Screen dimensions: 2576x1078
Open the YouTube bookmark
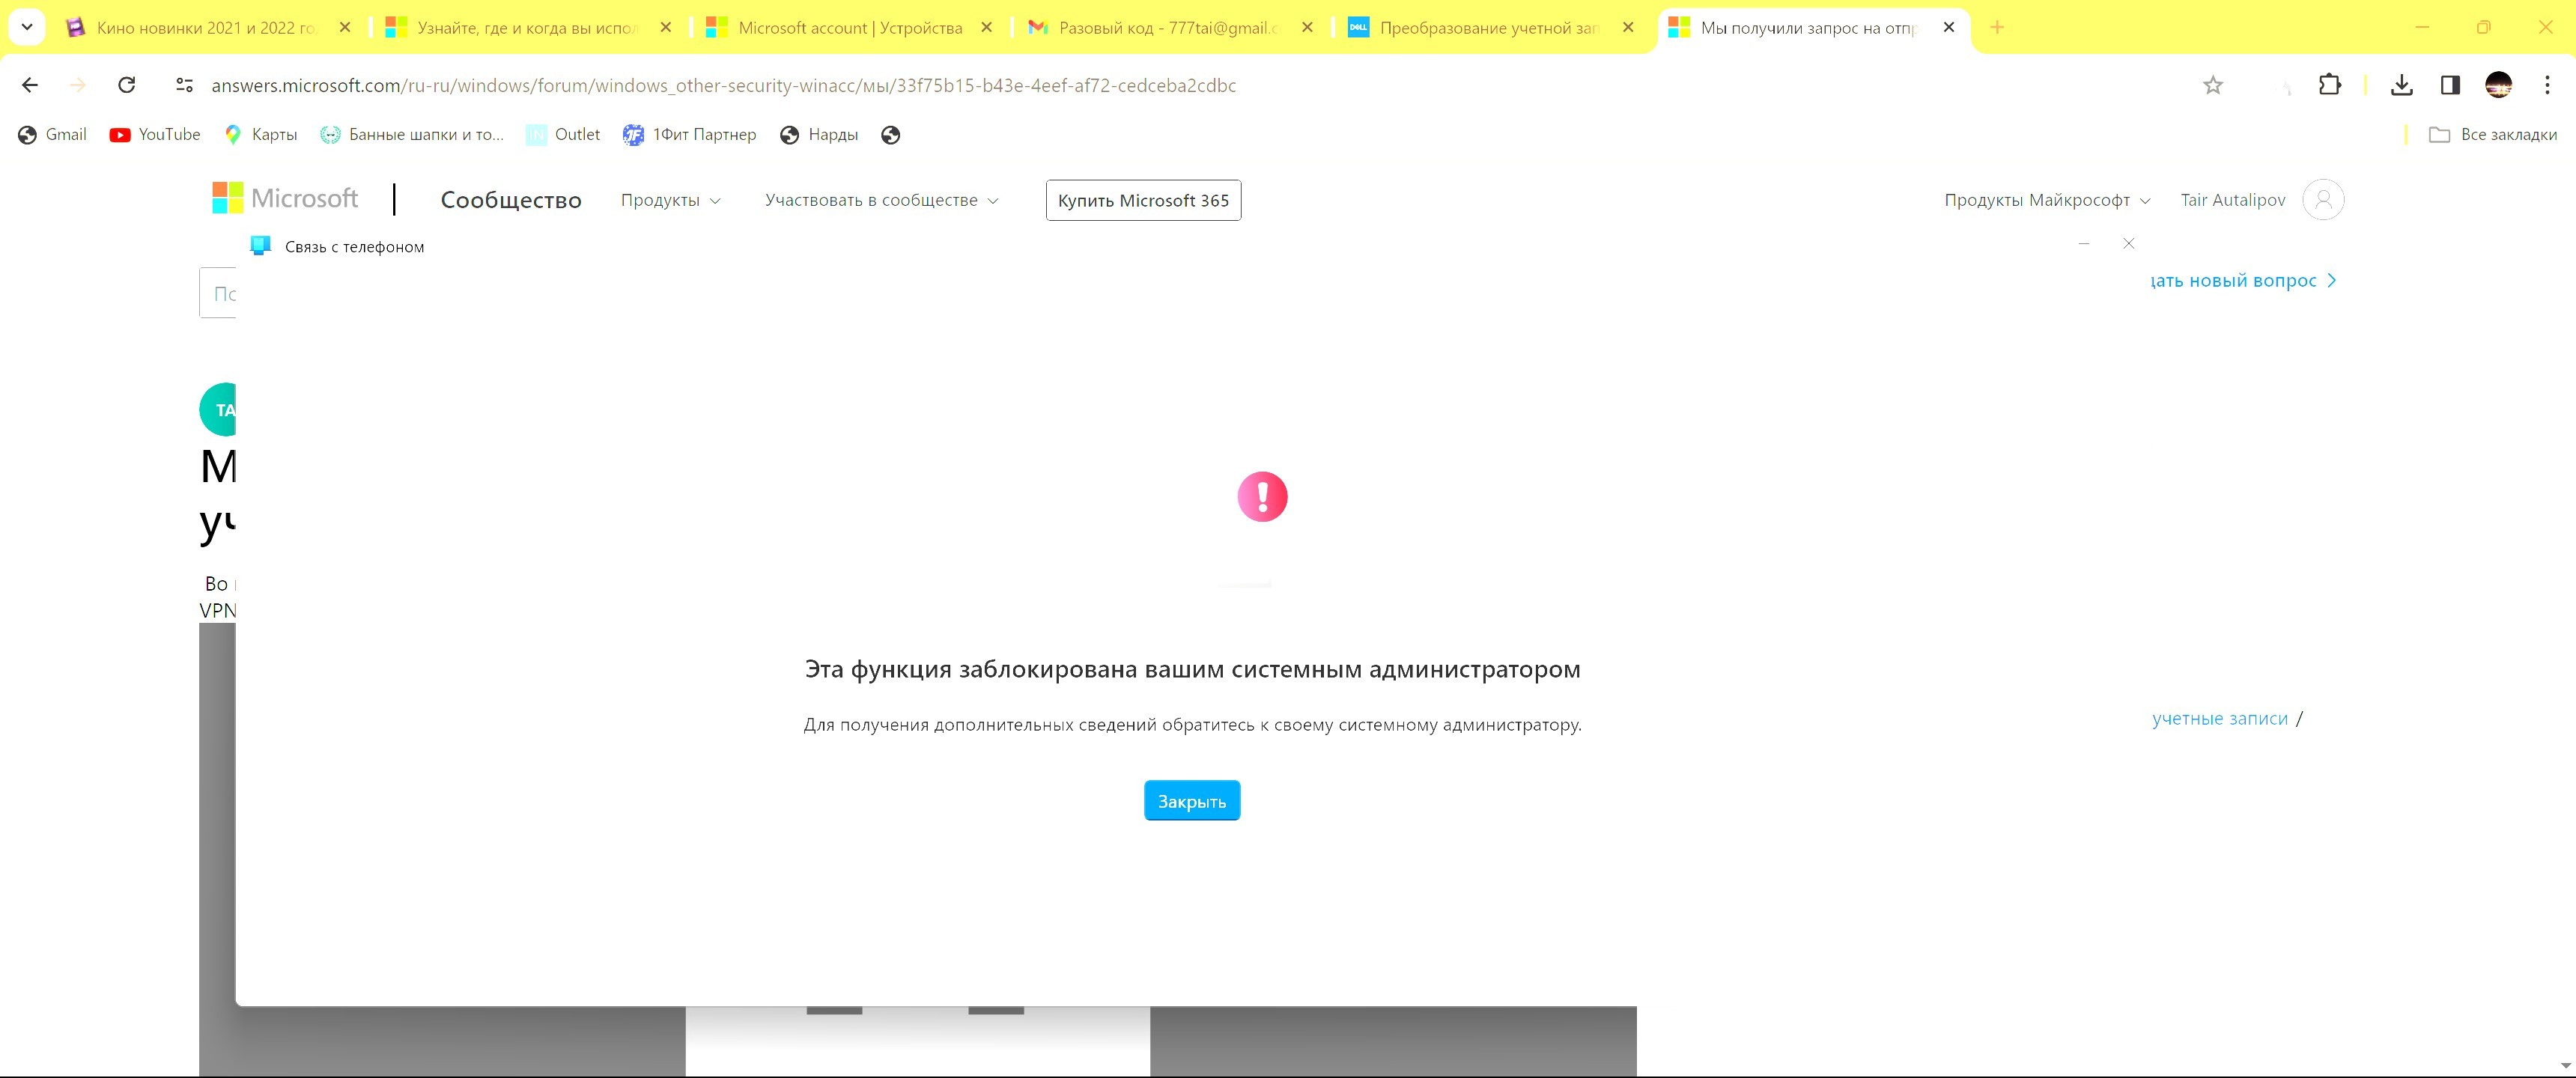[155, 135]
